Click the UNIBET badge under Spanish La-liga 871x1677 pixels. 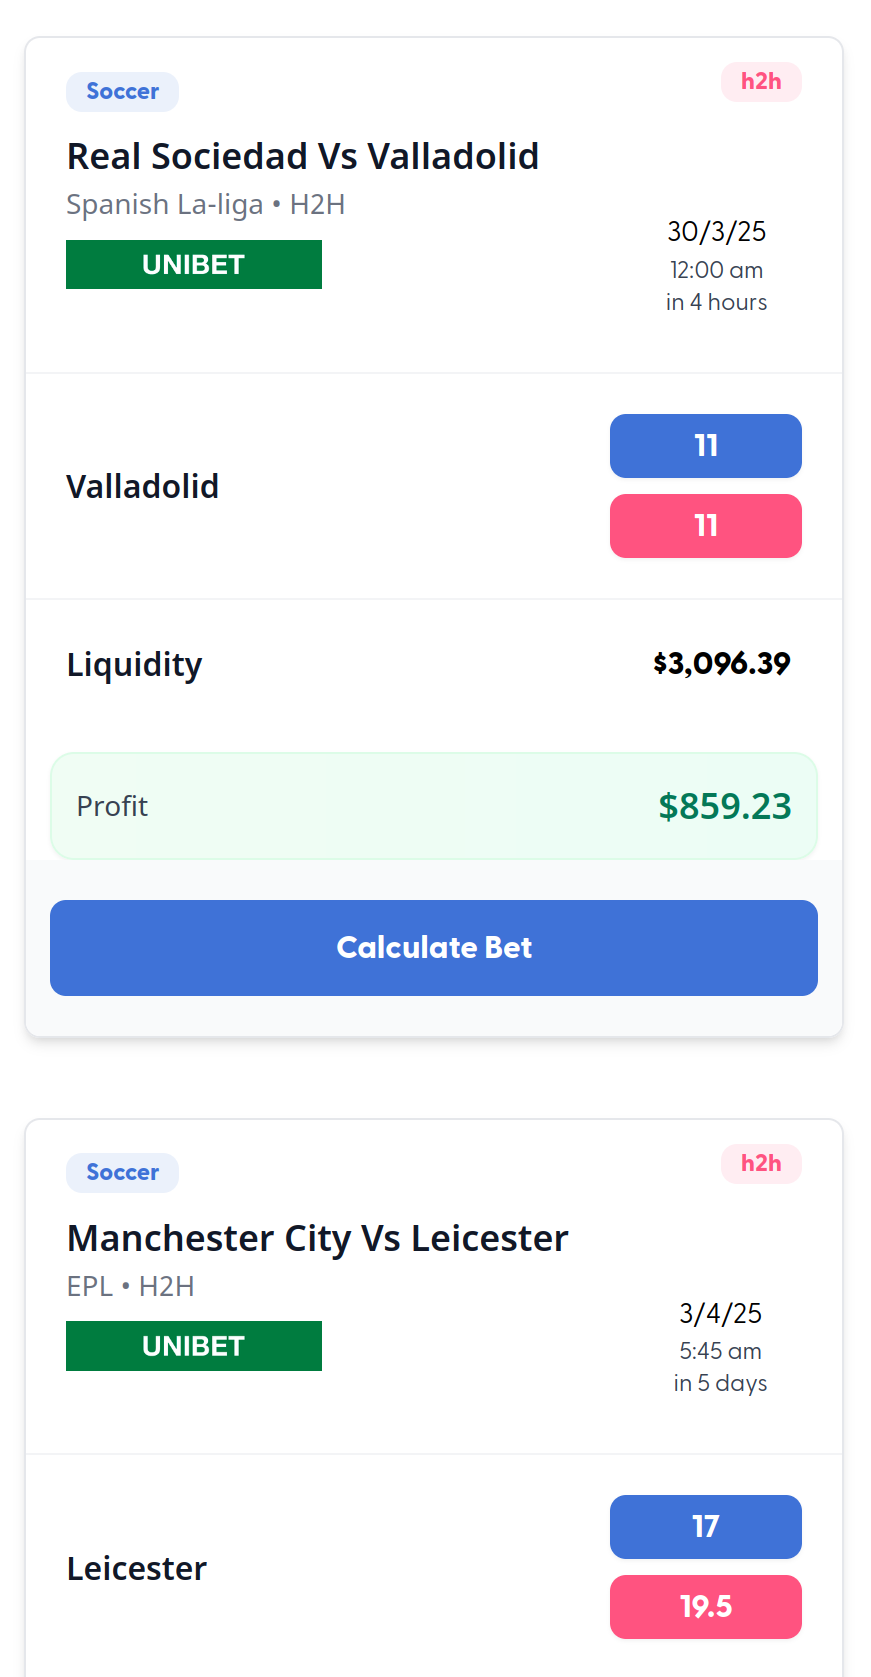click(x=194, y=265)
